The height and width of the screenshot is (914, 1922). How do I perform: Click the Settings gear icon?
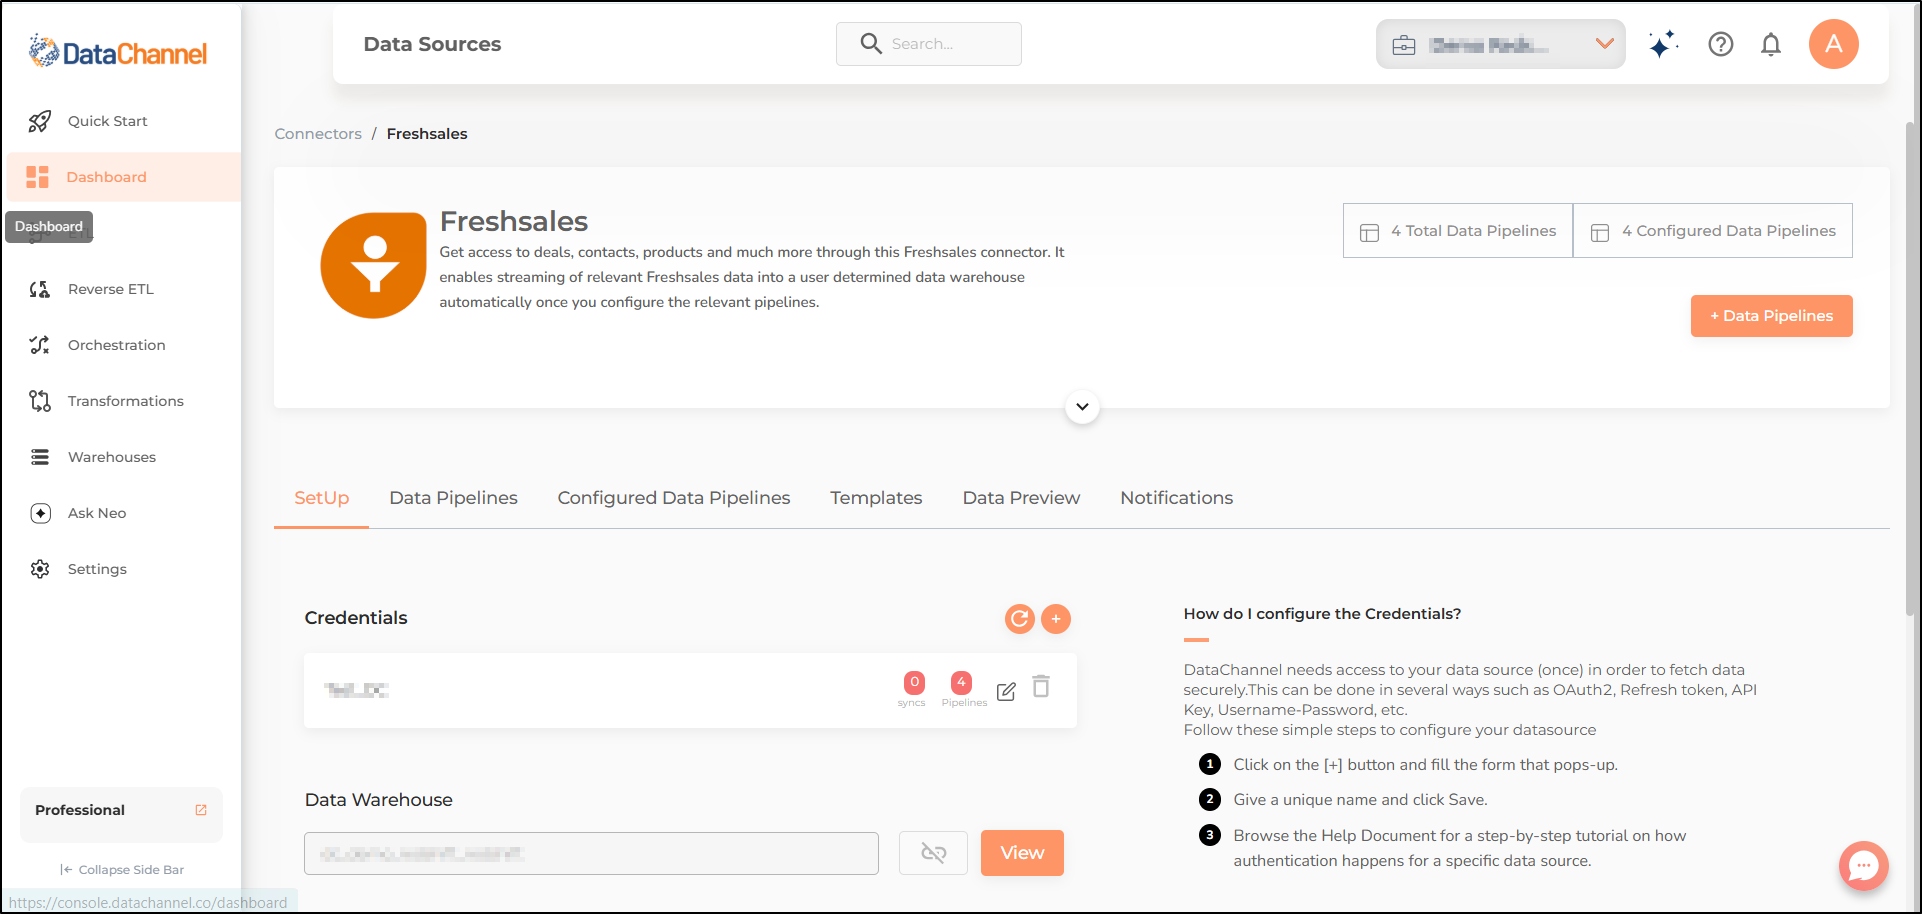(x=40, y=569)
